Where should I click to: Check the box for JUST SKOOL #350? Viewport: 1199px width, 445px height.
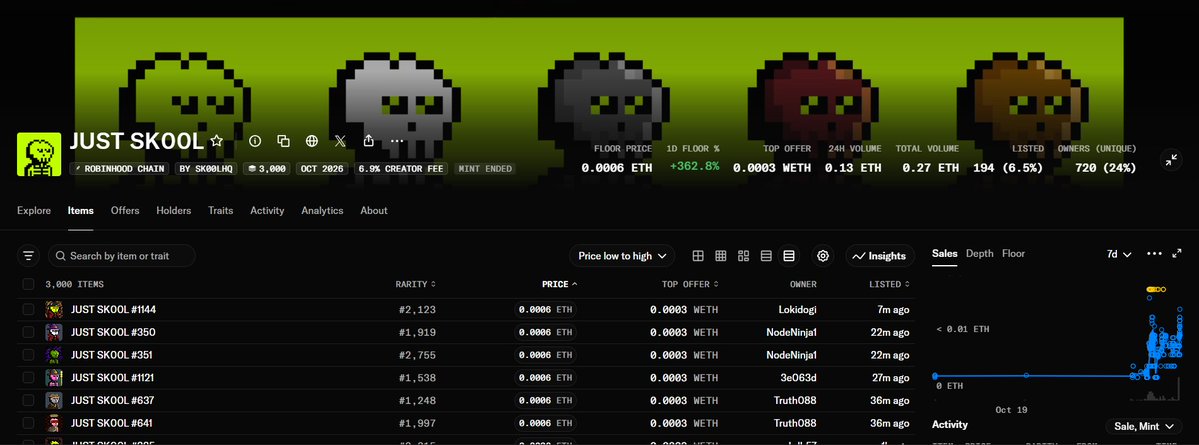coord(28,333)
